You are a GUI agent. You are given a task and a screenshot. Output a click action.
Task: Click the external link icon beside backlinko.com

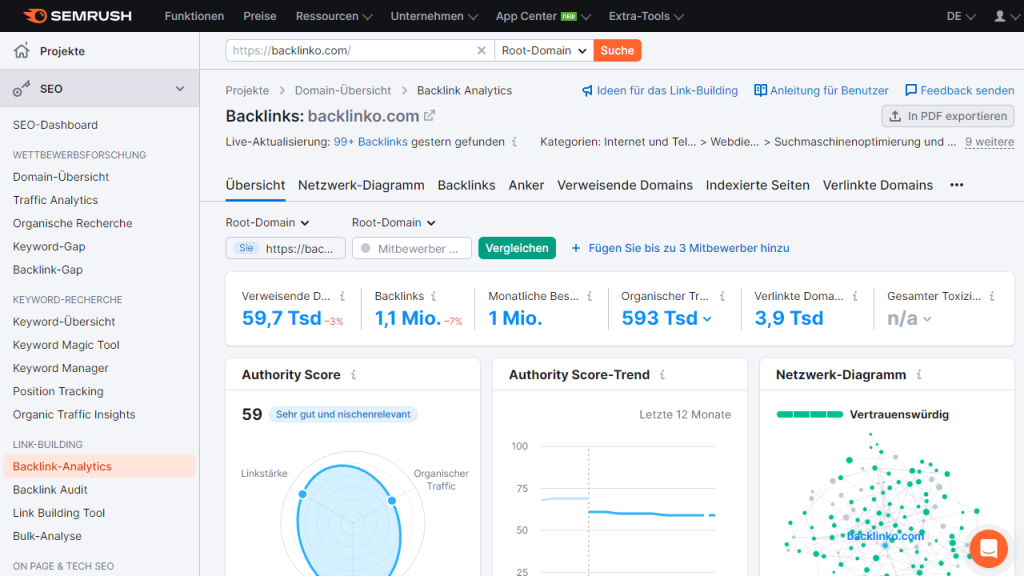tap(430, 116)
